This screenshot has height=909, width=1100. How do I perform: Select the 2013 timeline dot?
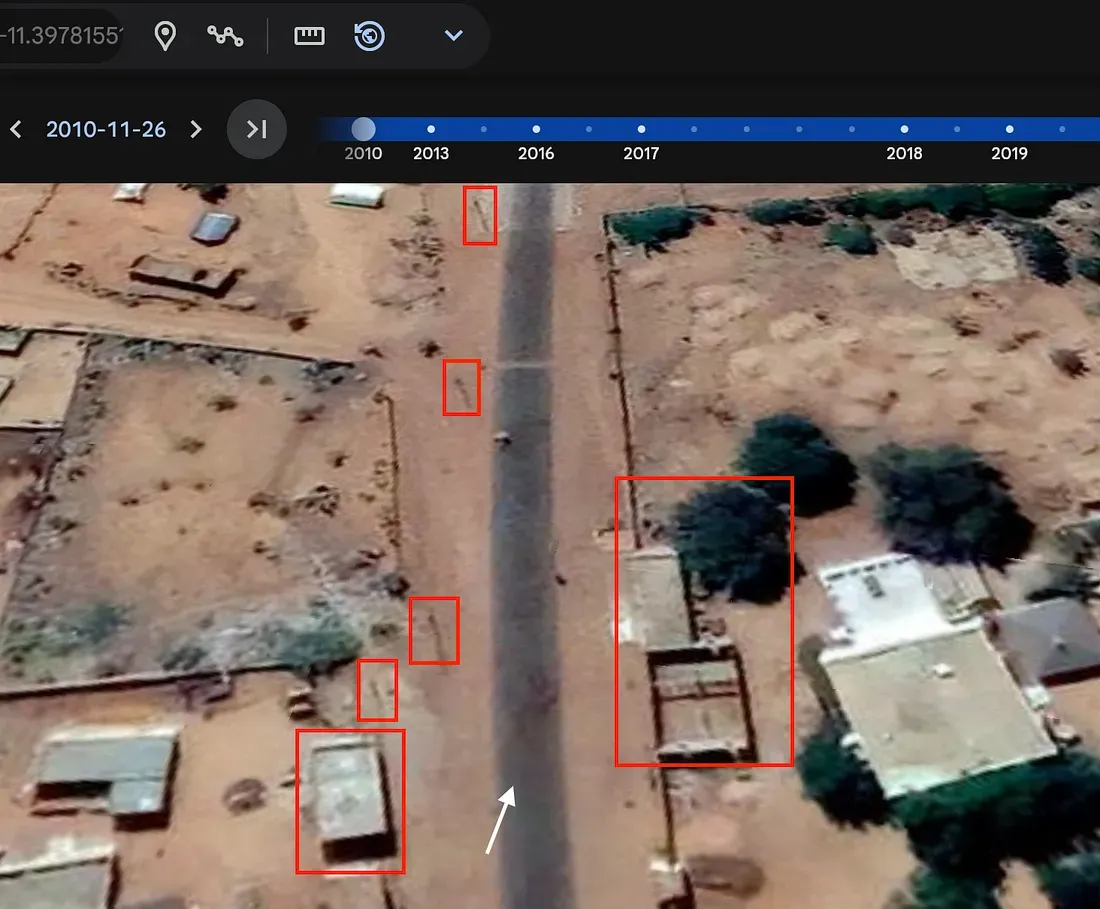[x=431, y=129]
